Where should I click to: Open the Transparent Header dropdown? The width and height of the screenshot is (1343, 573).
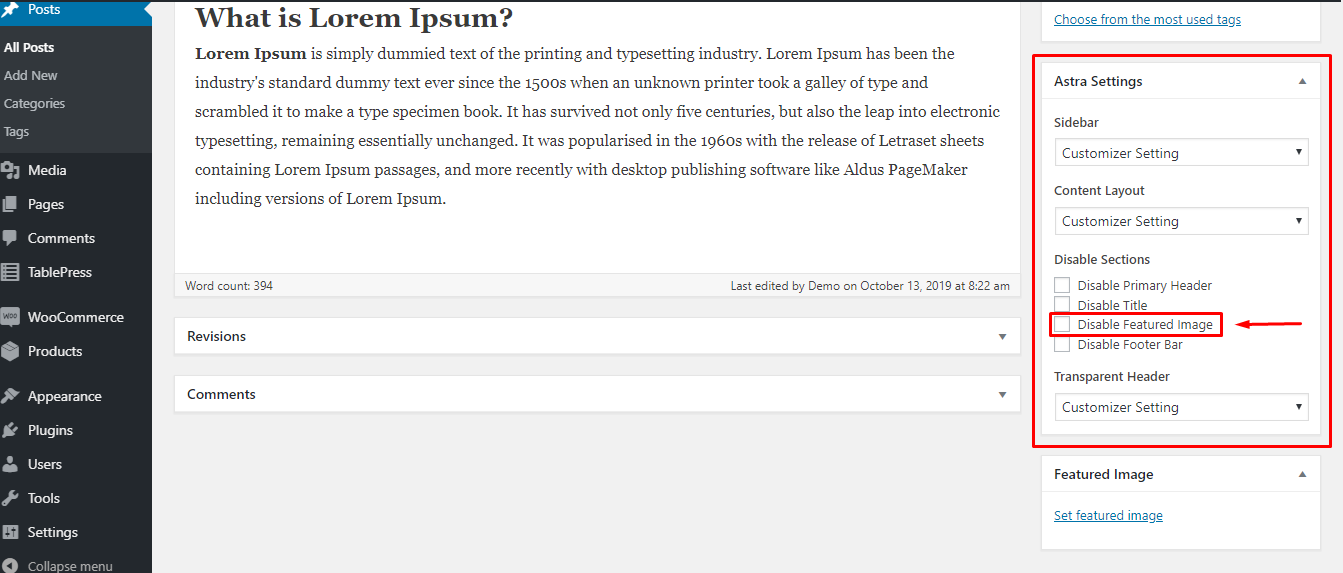click(x=1181, y=407)
